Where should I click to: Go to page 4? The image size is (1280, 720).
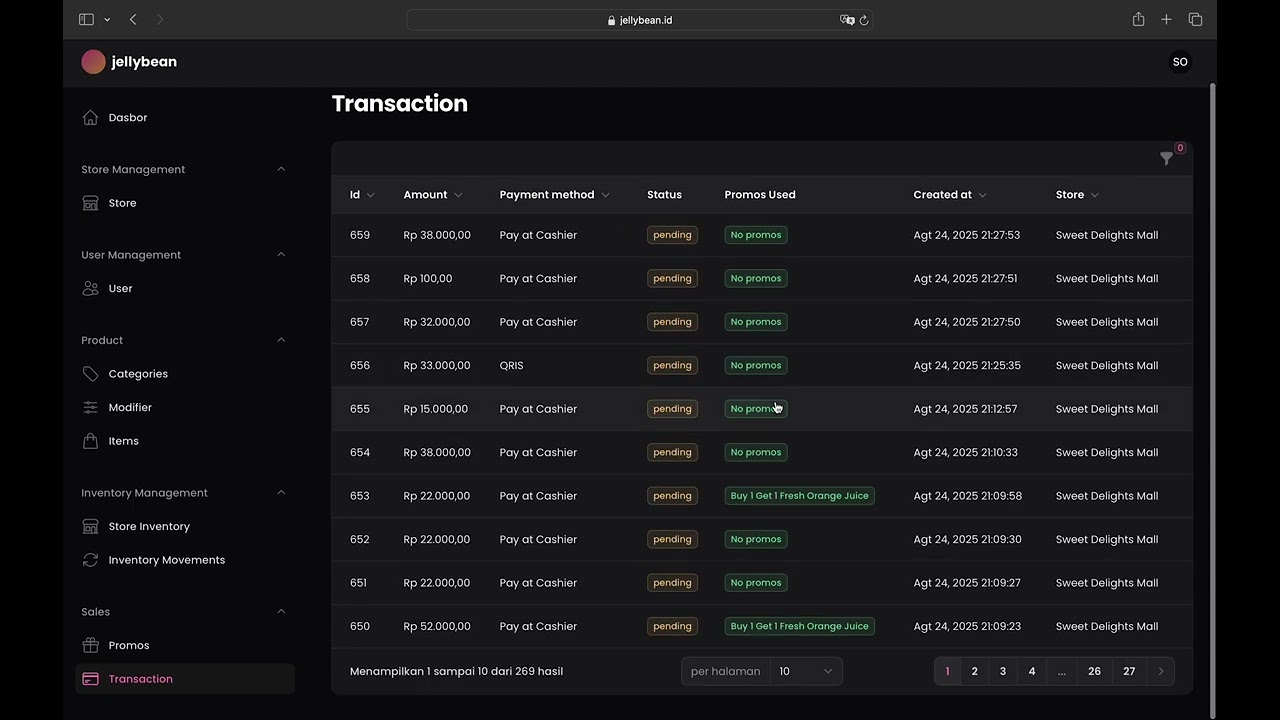(x=1032, y=671)
